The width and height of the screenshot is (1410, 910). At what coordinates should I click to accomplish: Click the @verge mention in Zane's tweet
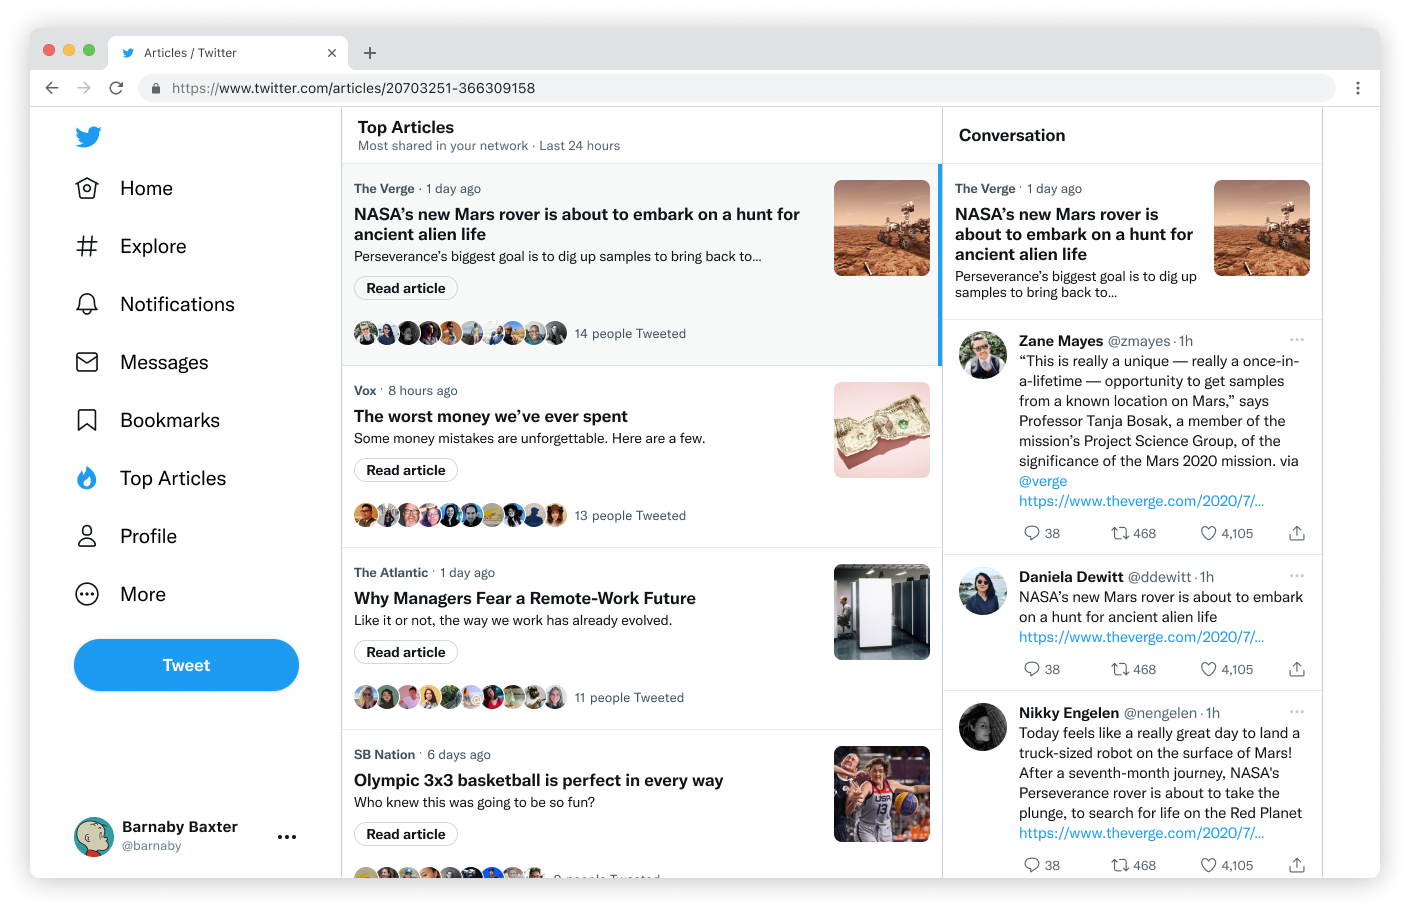click(x=1043, y=481)
